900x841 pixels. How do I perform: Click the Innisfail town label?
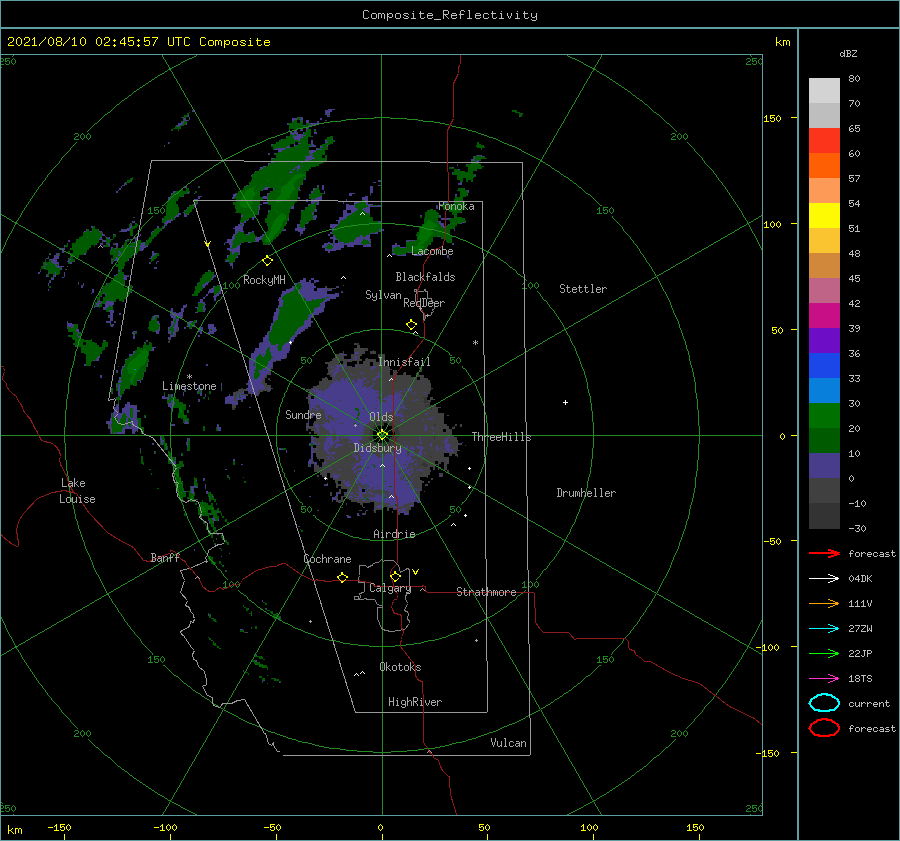(x=404, y=362)
